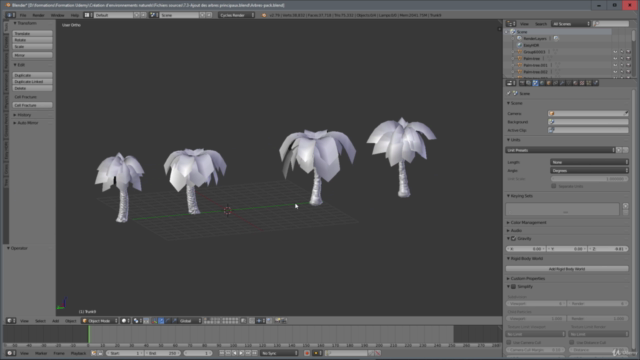Check the Use Camera Cull checkbox
The image size is (640, 360).
pos(509,342)
